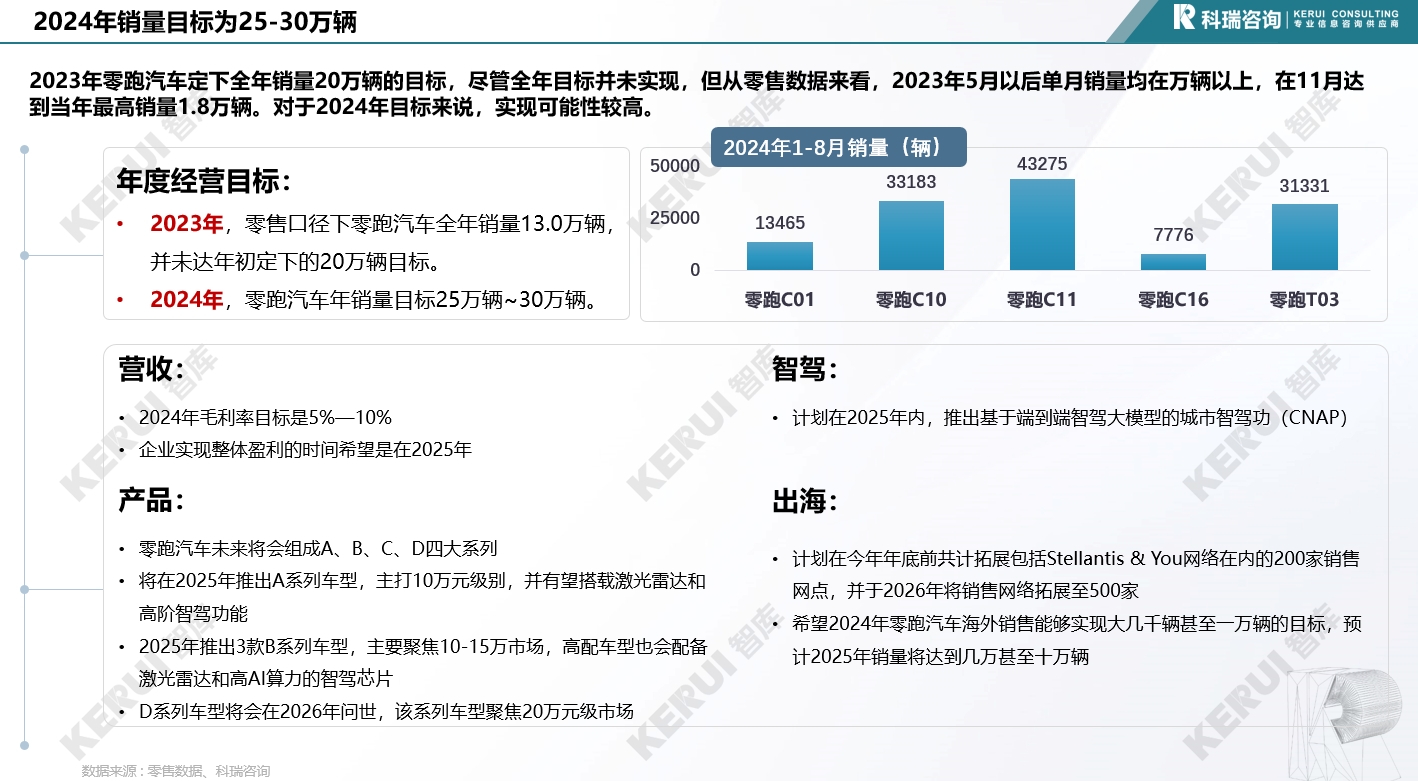Click the axis label 零跑C16

[x=1173, y=300]
